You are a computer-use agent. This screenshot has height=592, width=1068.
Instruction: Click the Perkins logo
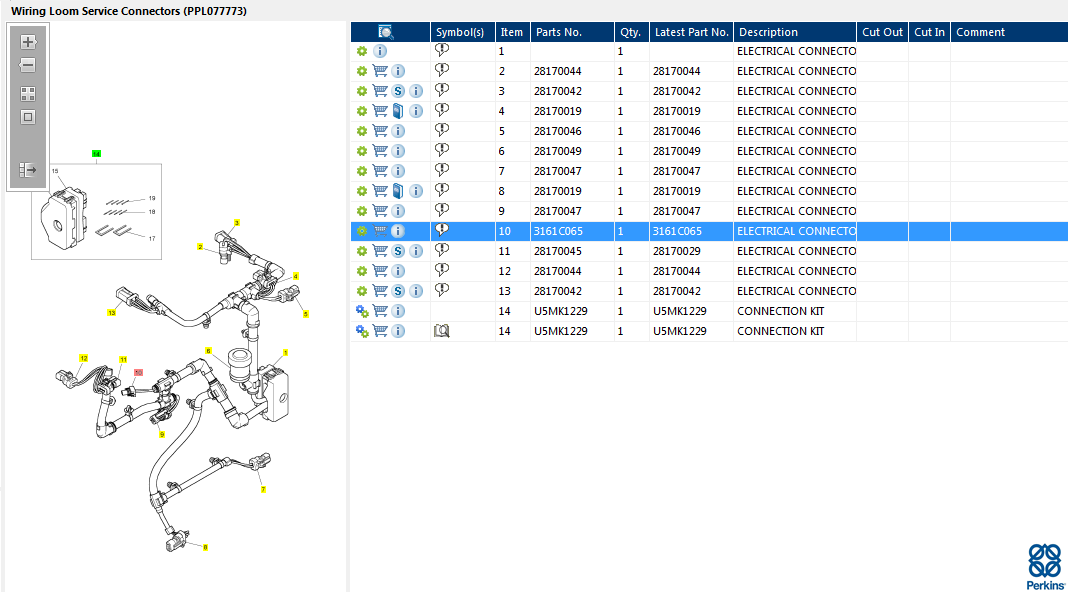point(1045,566)
